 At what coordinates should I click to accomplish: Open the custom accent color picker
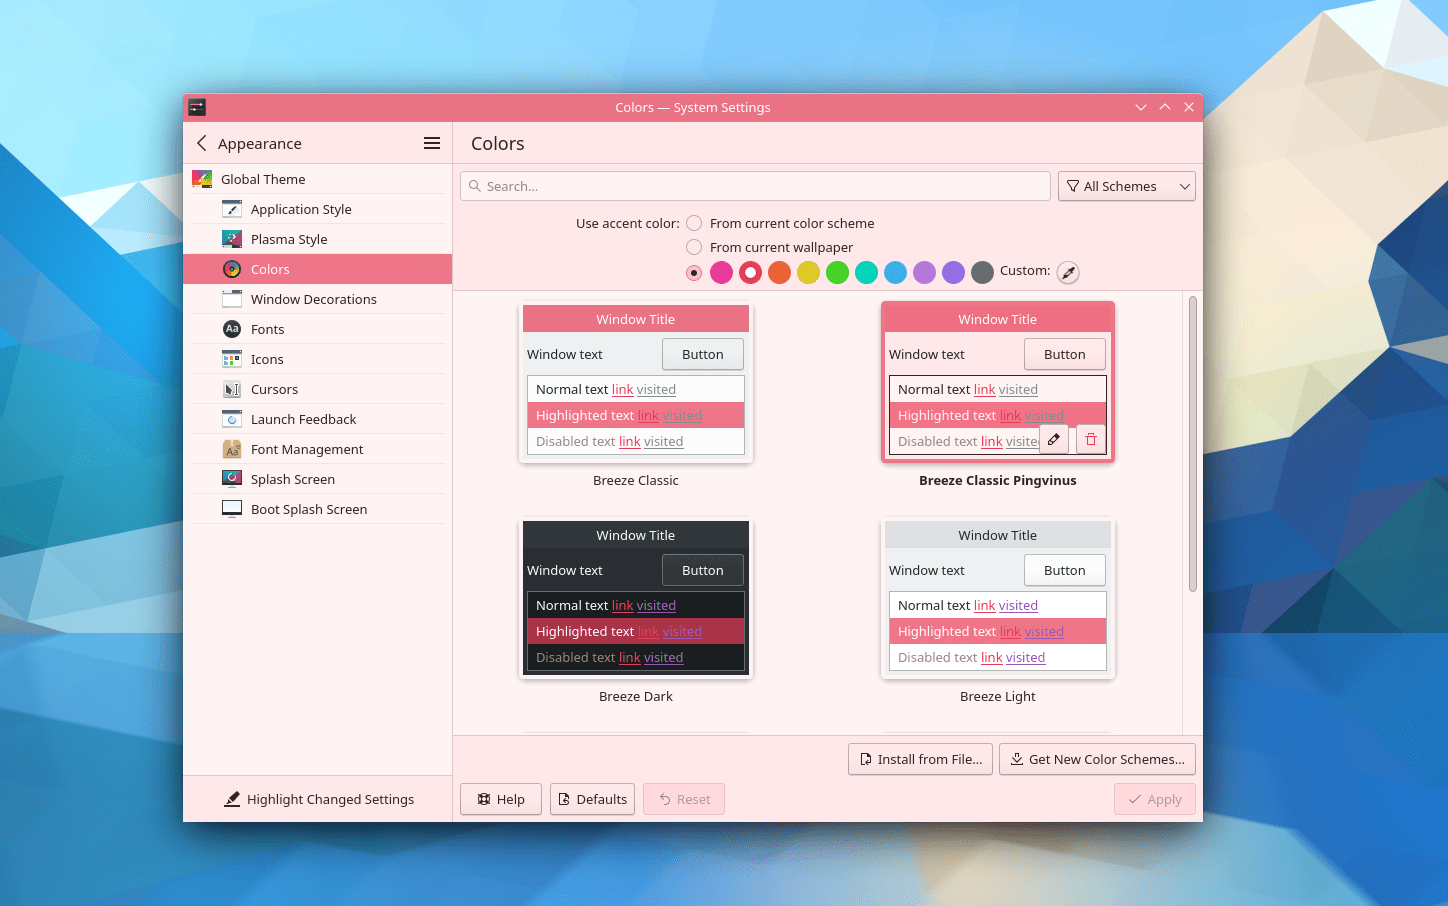(1068, 272)
